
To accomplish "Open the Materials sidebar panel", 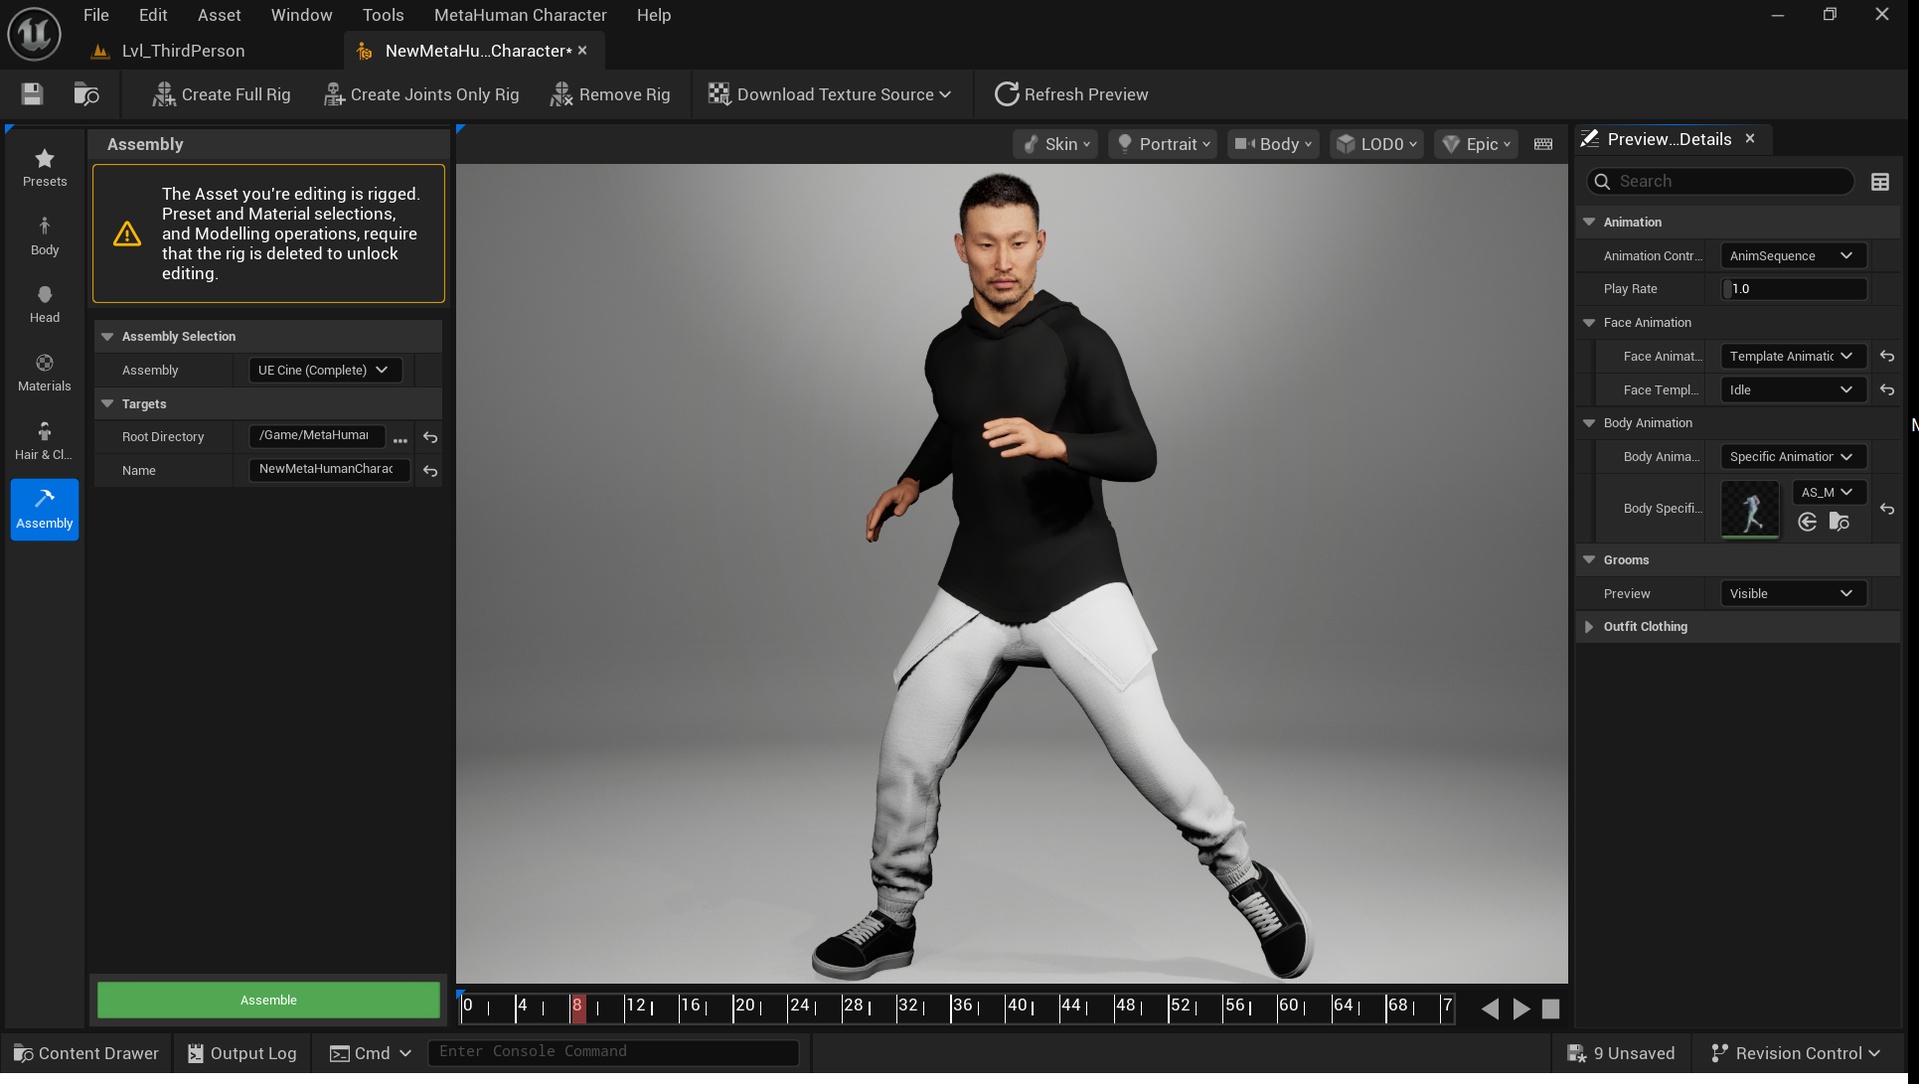I will 45,372.
